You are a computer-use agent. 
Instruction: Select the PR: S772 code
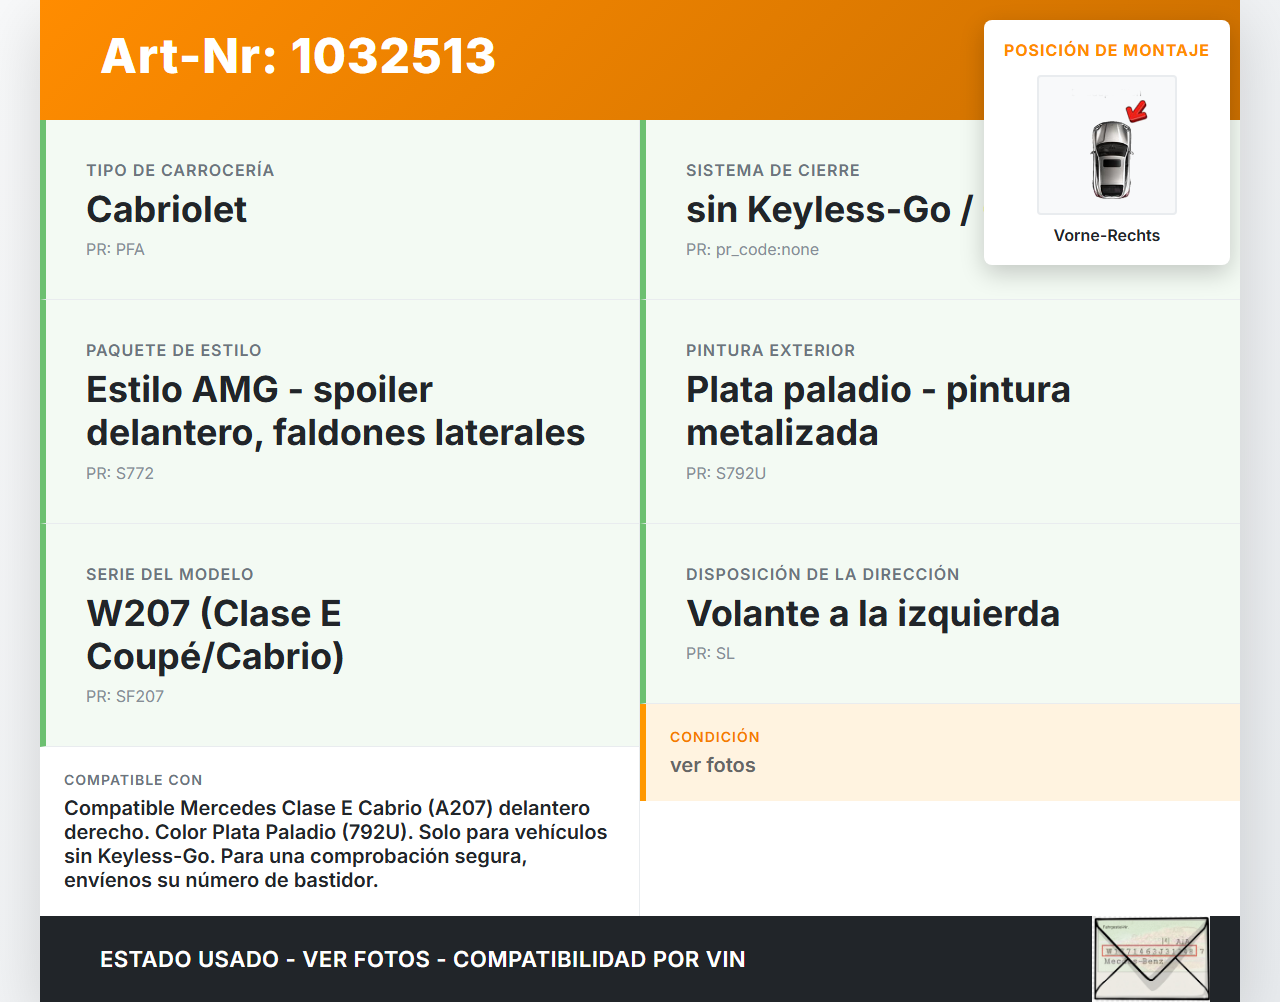click(x=120, y=473)
